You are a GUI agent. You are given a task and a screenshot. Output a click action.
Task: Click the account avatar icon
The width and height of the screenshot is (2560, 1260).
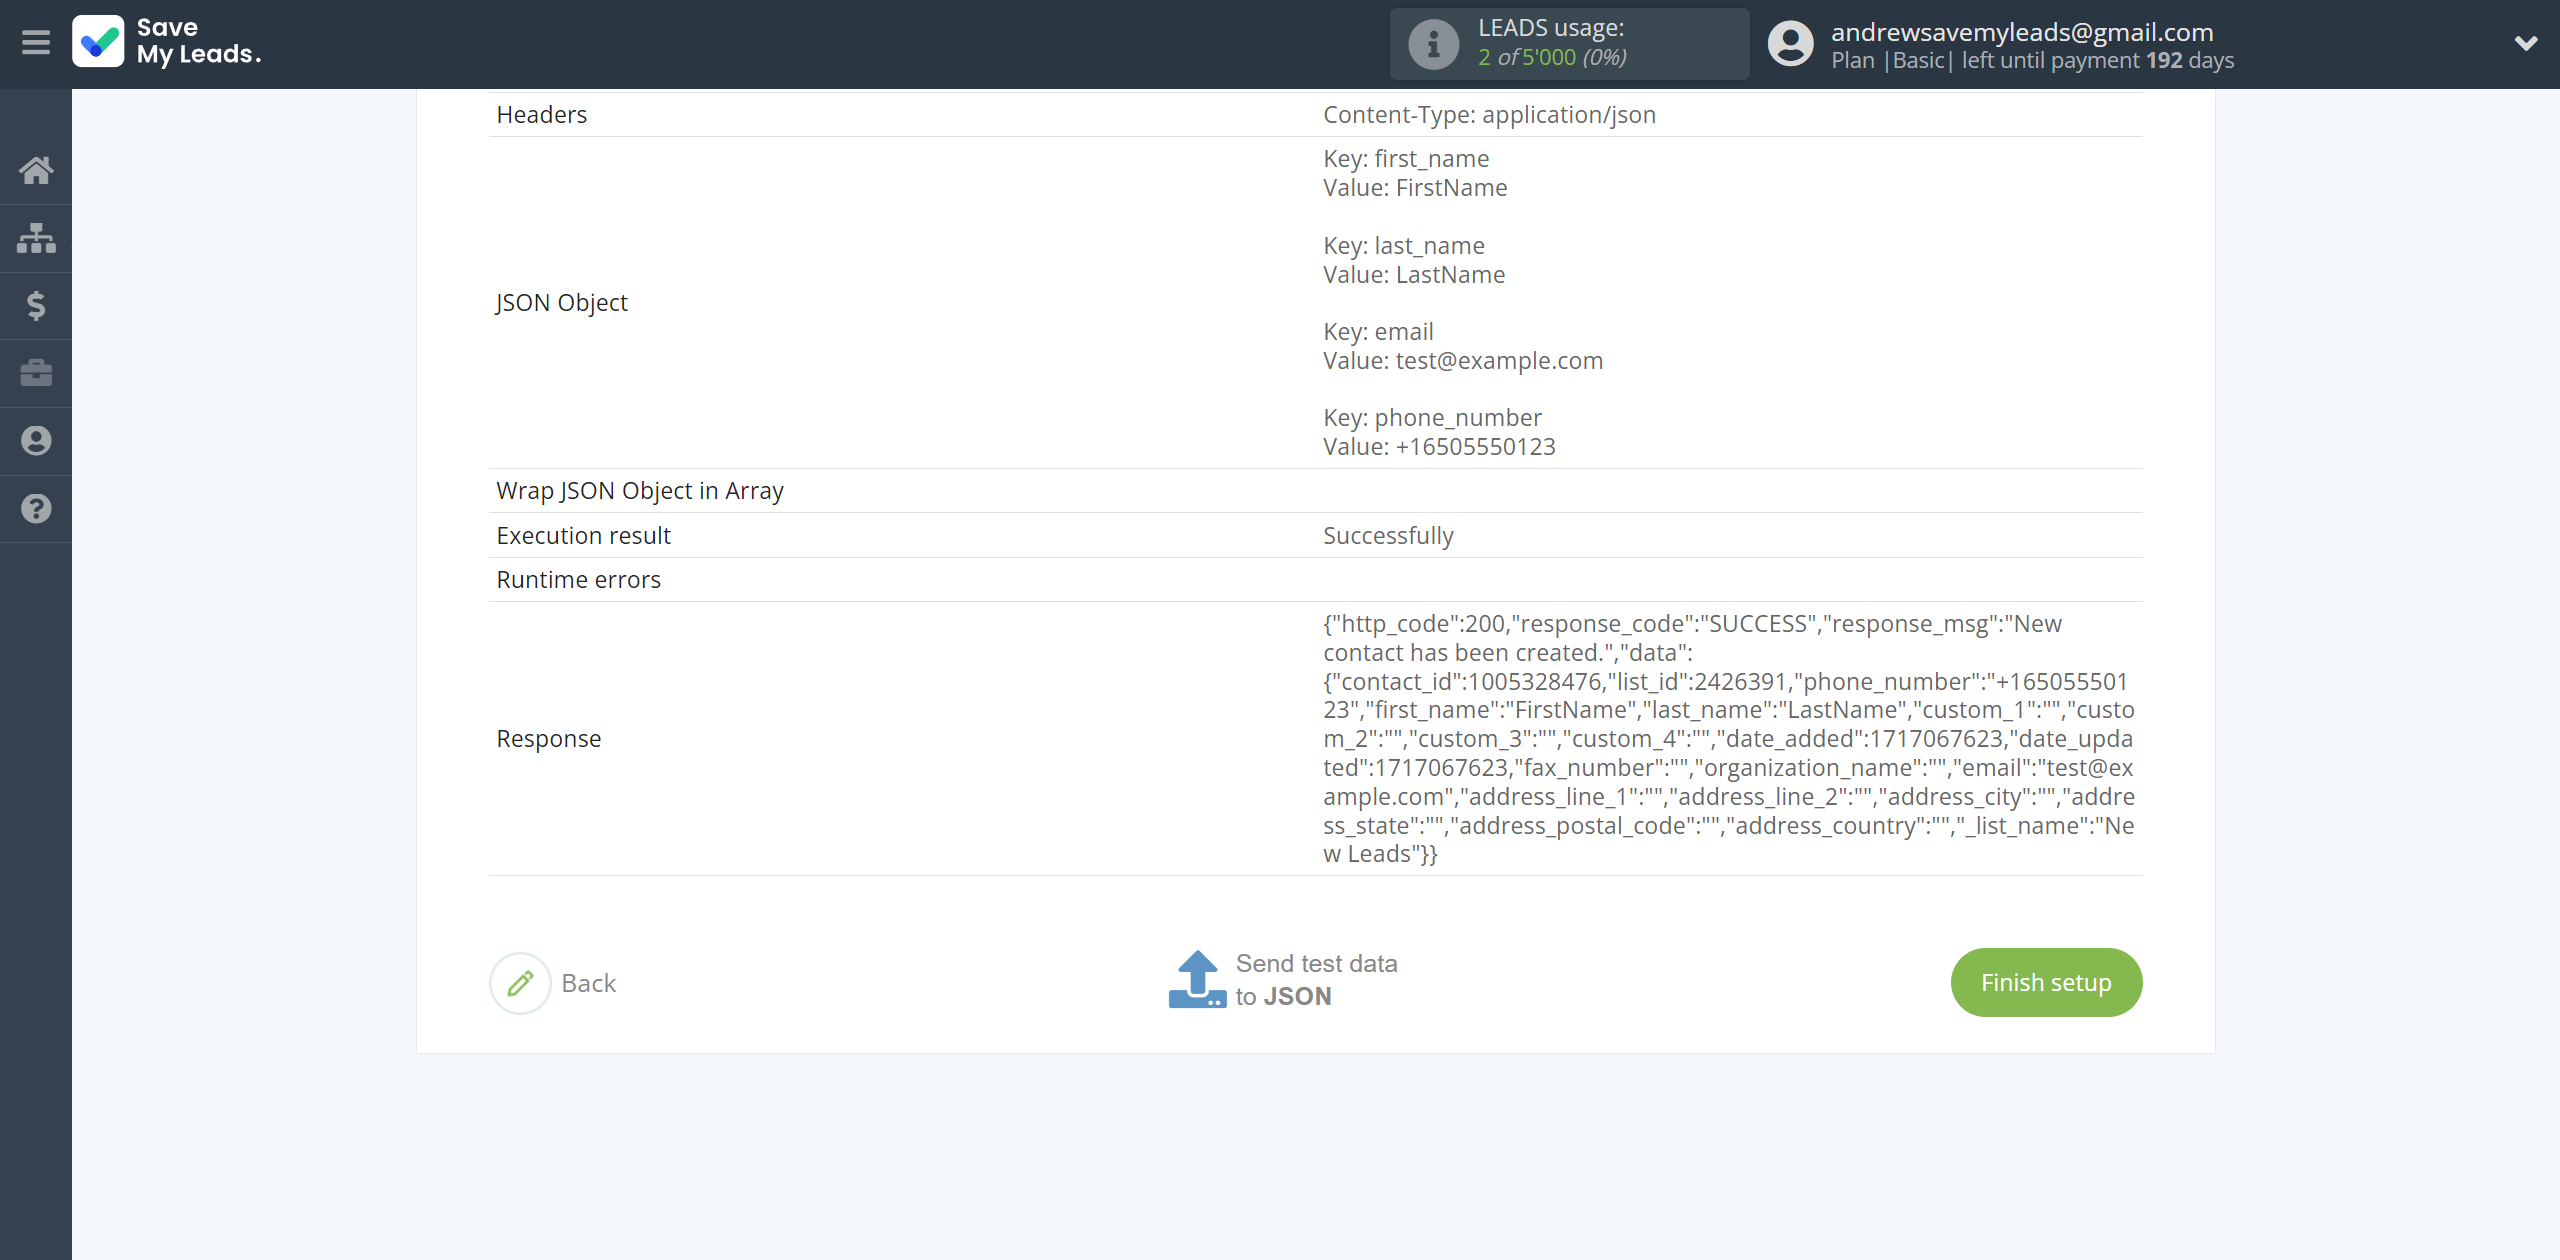click(x=1790, y=44)
